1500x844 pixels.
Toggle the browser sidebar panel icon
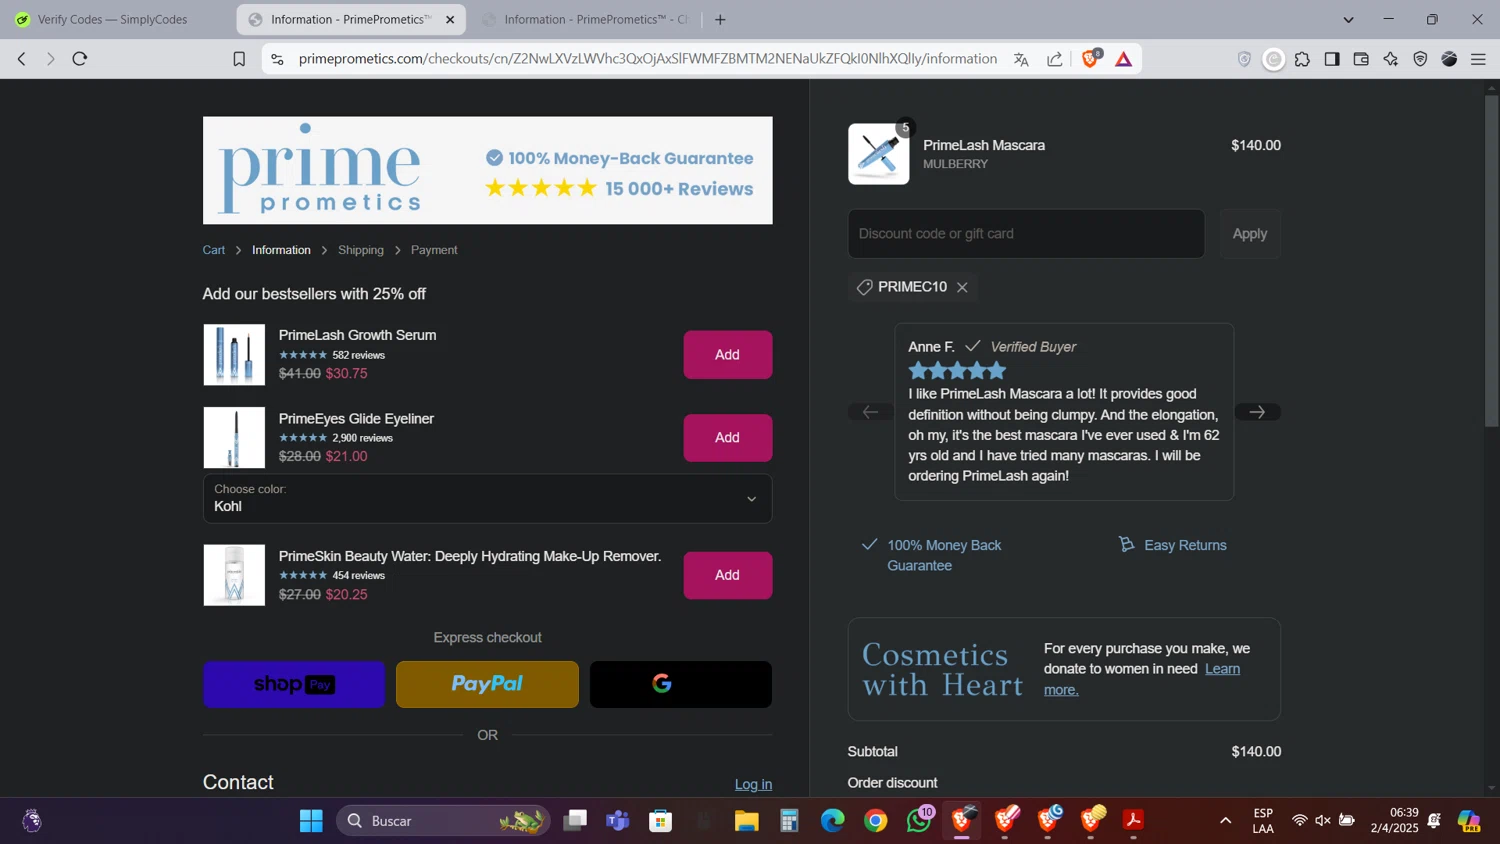click(x=1332, y=59)
